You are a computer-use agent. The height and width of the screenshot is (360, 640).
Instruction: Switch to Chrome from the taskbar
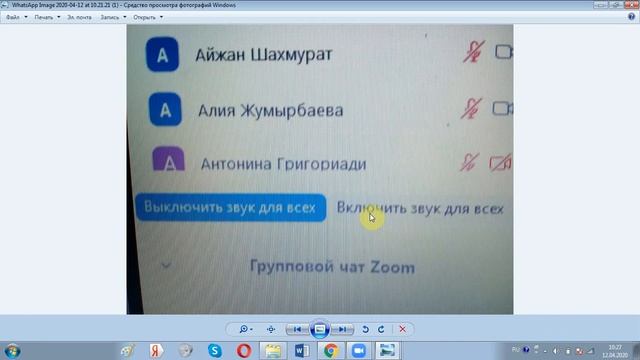[x=330, y=351]
